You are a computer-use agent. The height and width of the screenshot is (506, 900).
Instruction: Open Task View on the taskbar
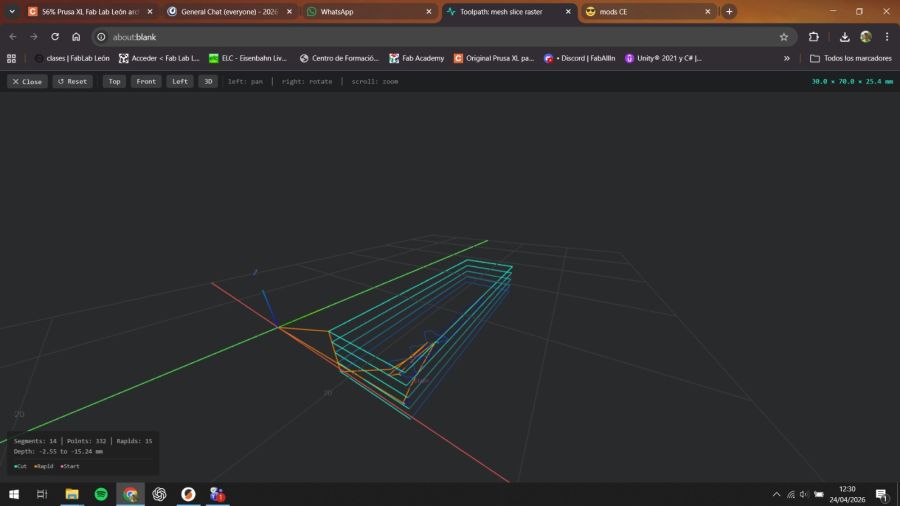coord(42,494)
